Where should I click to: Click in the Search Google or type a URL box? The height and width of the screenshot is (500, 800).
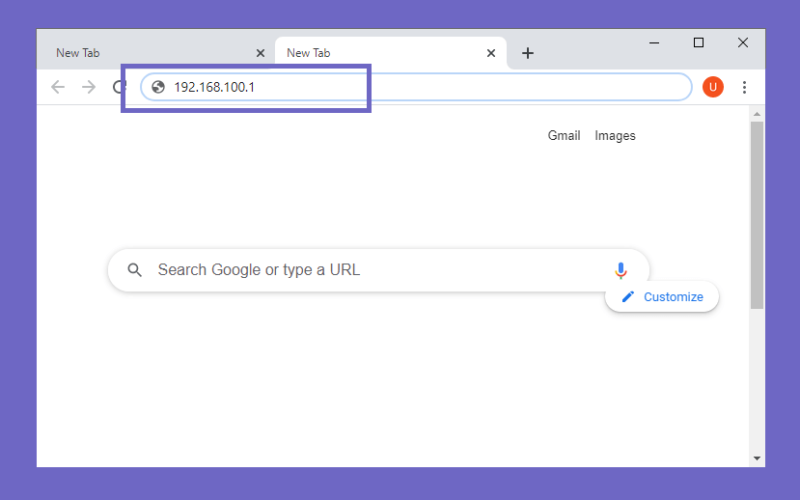pyautogui.click(x=378, y=270)
